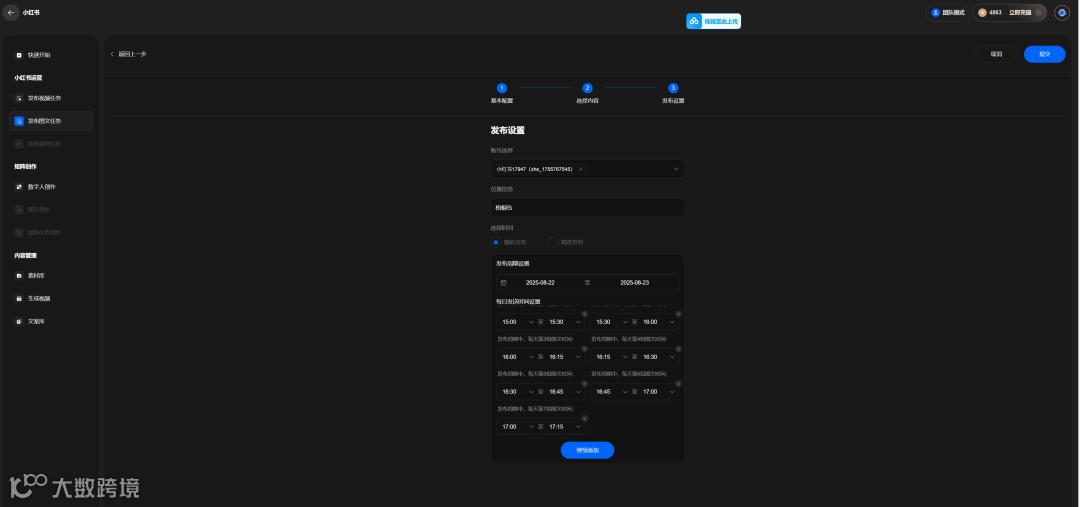
Task: Click the 立即充值 recharge button
Action: [1020, 12]
